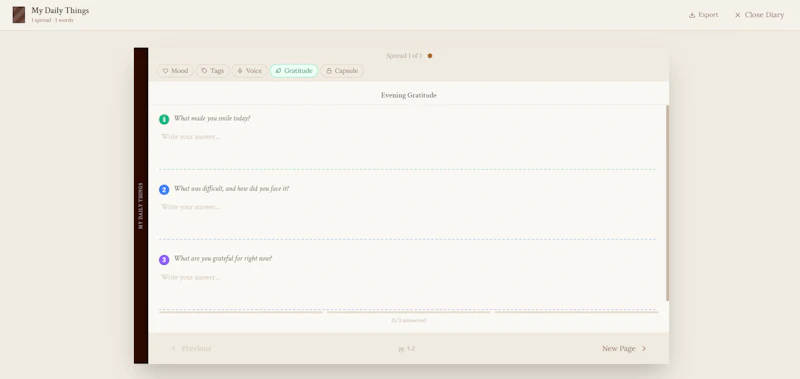The image size is (800, 379).
Task: Click the '0/3 answered' progress text
Action: coord(409,320)
